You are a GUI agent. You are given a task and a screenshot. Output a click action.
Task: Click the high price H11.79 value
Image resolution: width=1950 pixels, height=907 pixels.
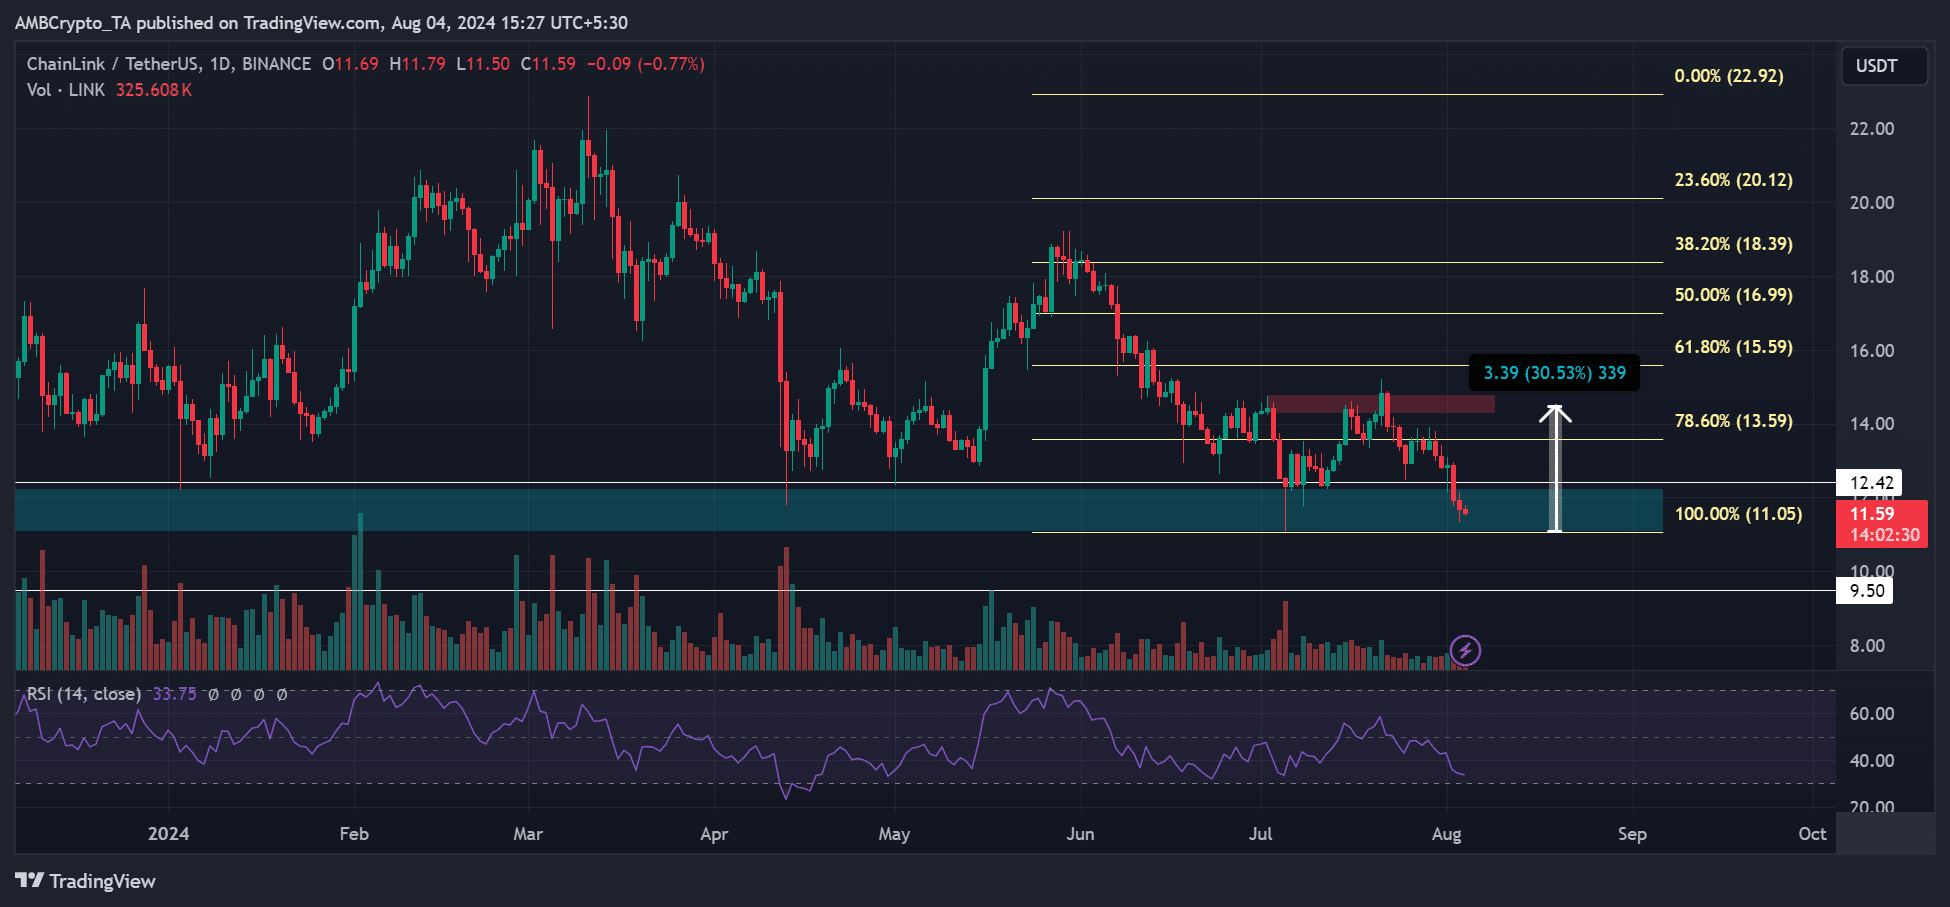point(417,64)
